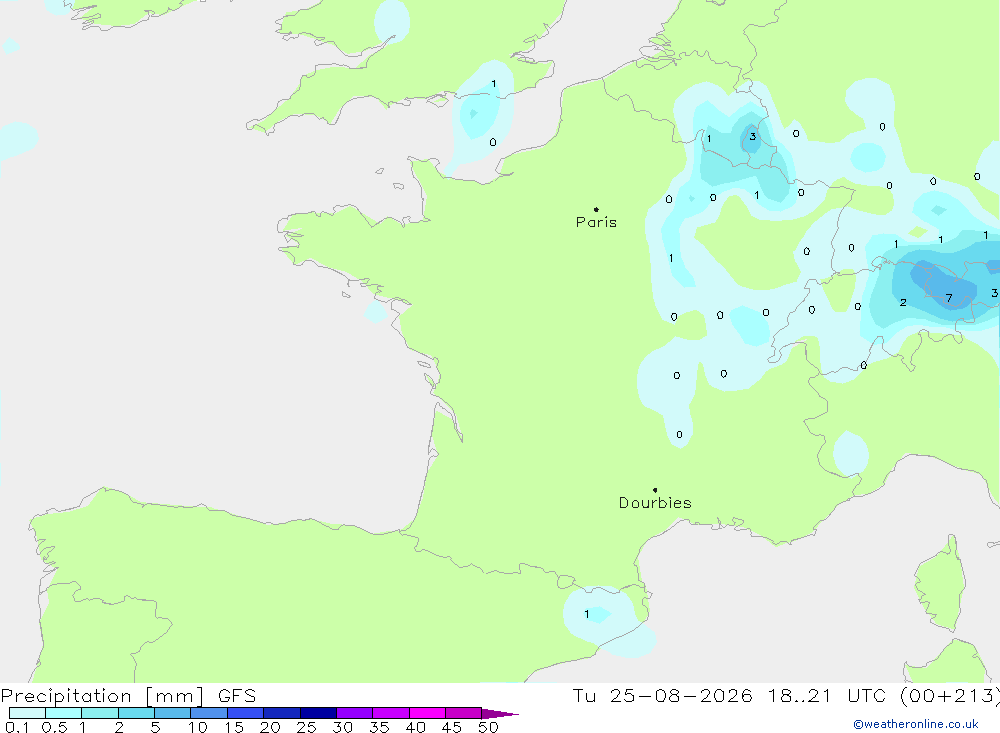Click the violet legend swatch

(x=355, y=713)
